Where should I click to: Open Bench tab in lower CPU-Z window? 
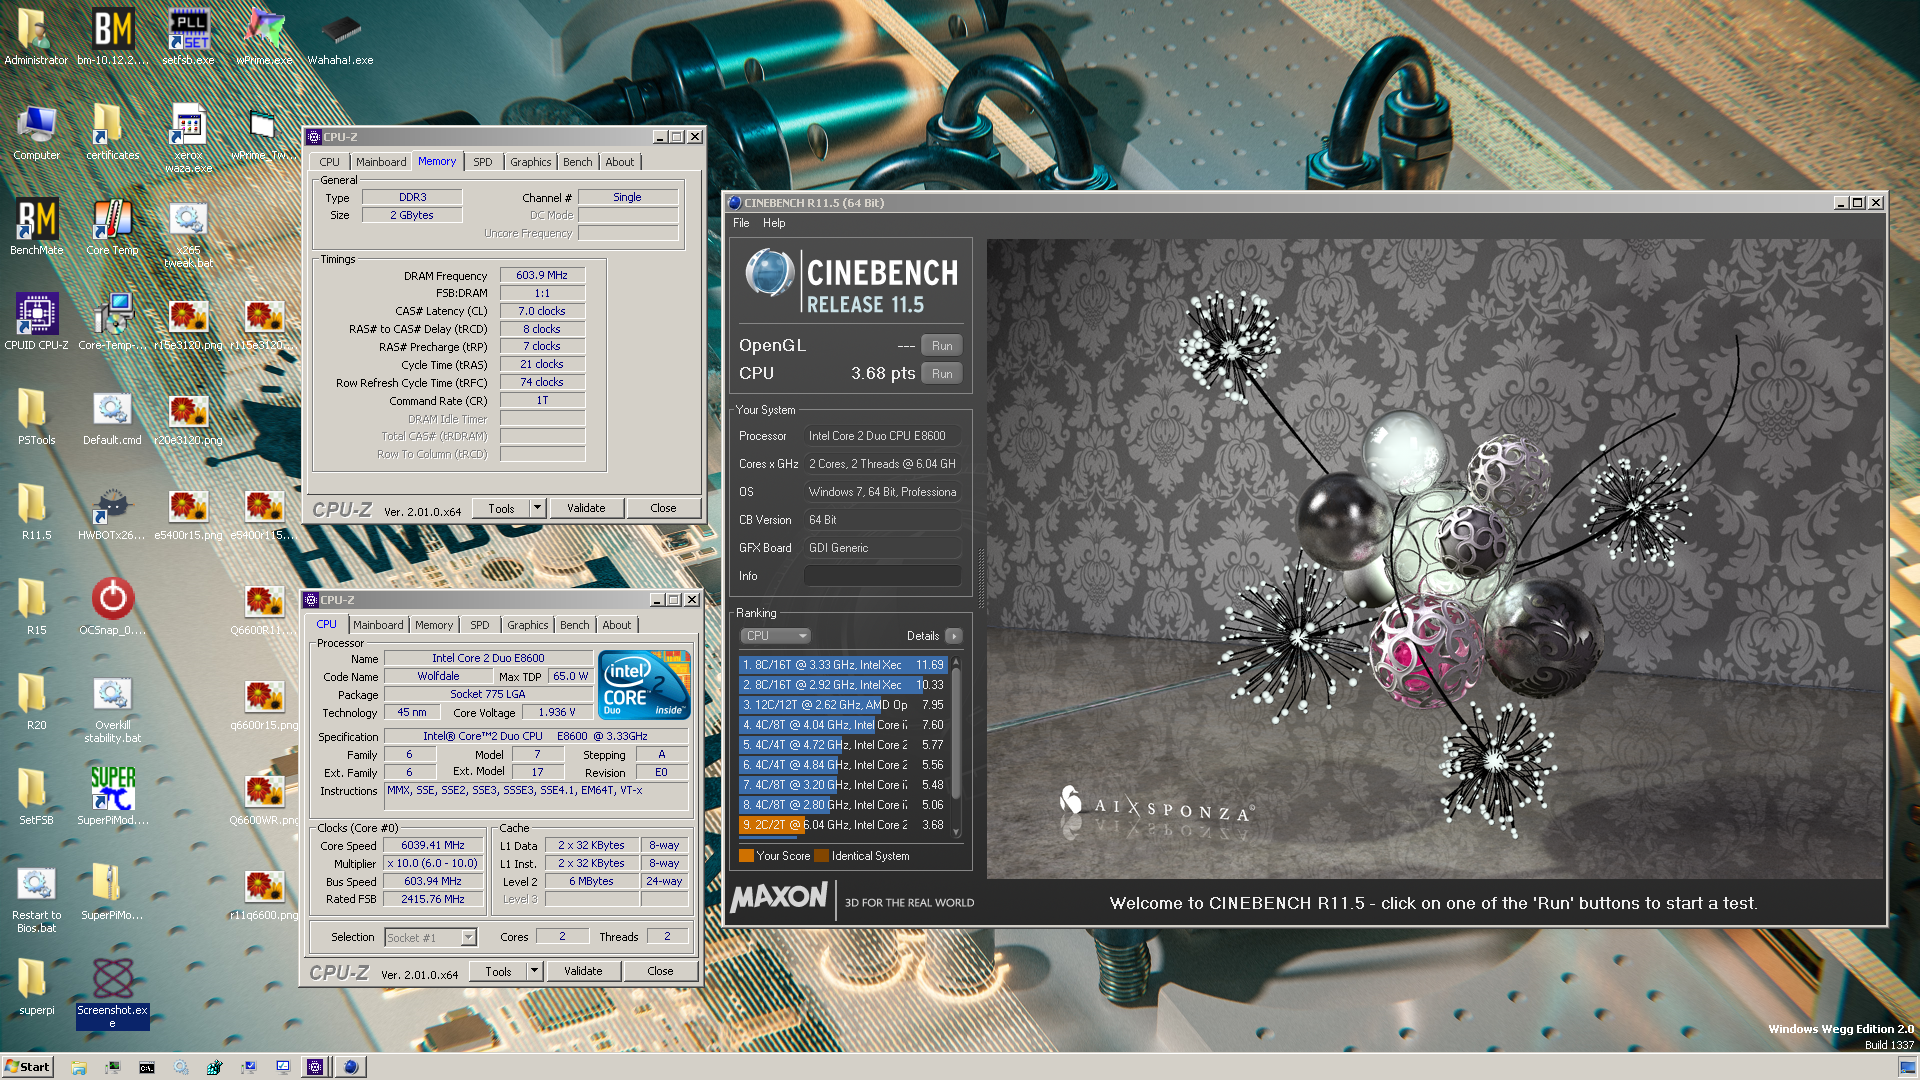click(575, 625)
